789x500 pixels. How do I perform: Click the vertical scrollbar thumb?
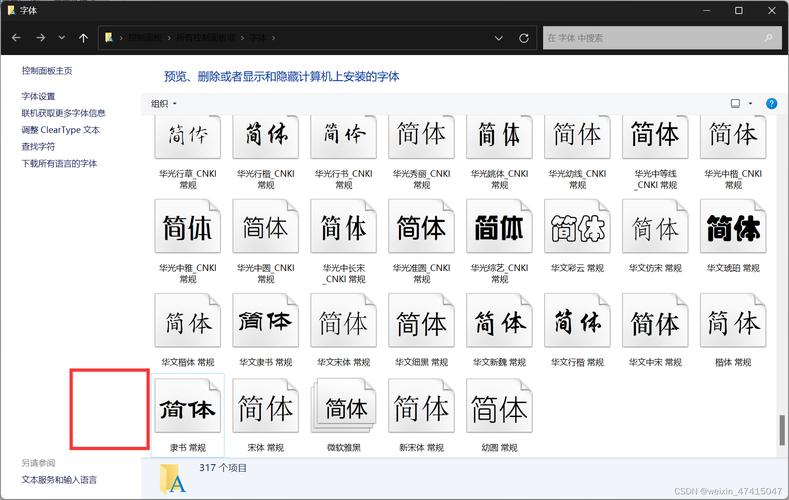[782, 430]
